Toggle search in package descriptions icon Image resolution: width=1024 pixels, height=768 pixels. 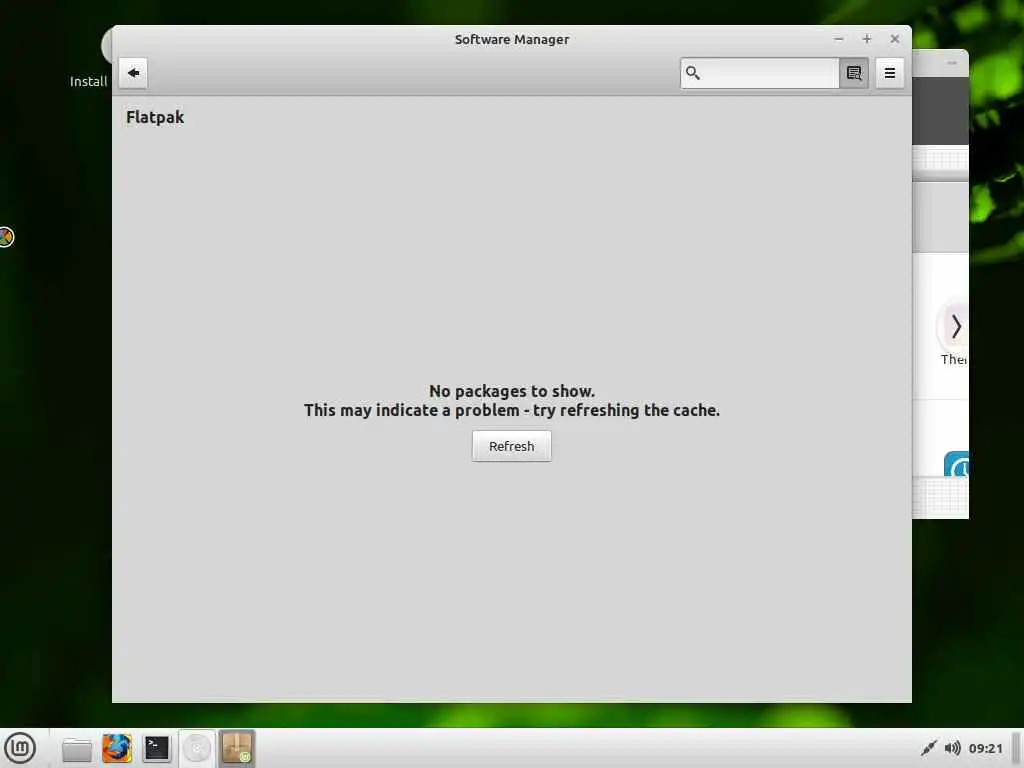click(x=854, y=73)
